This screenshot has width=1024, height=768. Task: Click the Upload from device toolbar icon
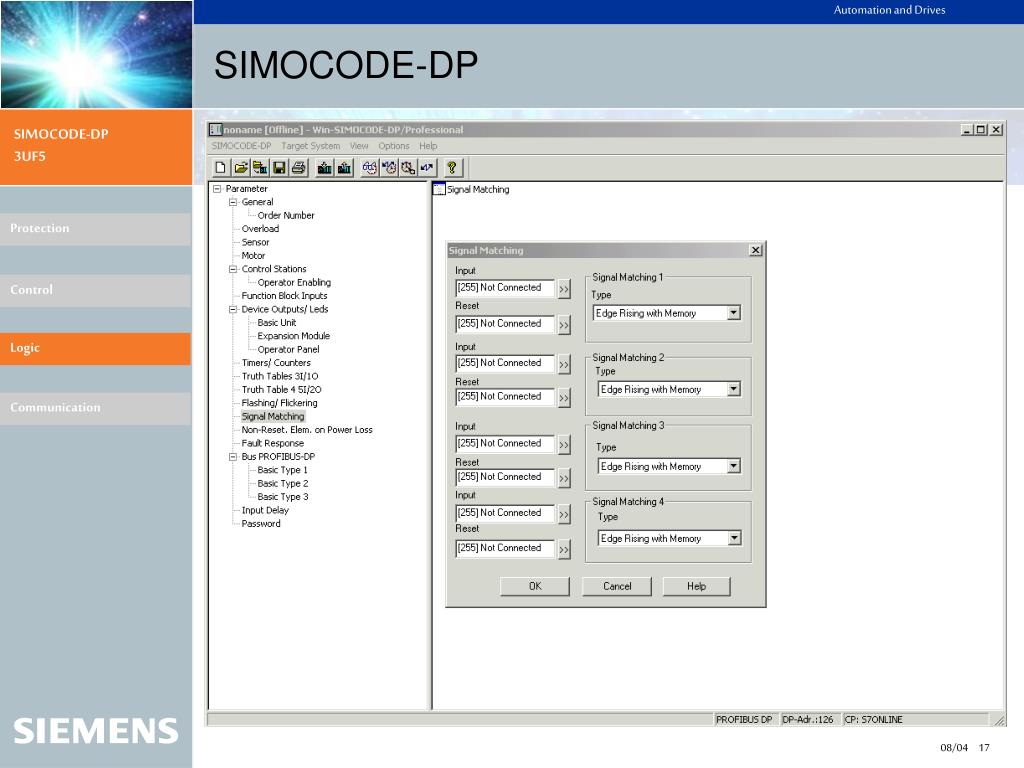click(344, 168)
